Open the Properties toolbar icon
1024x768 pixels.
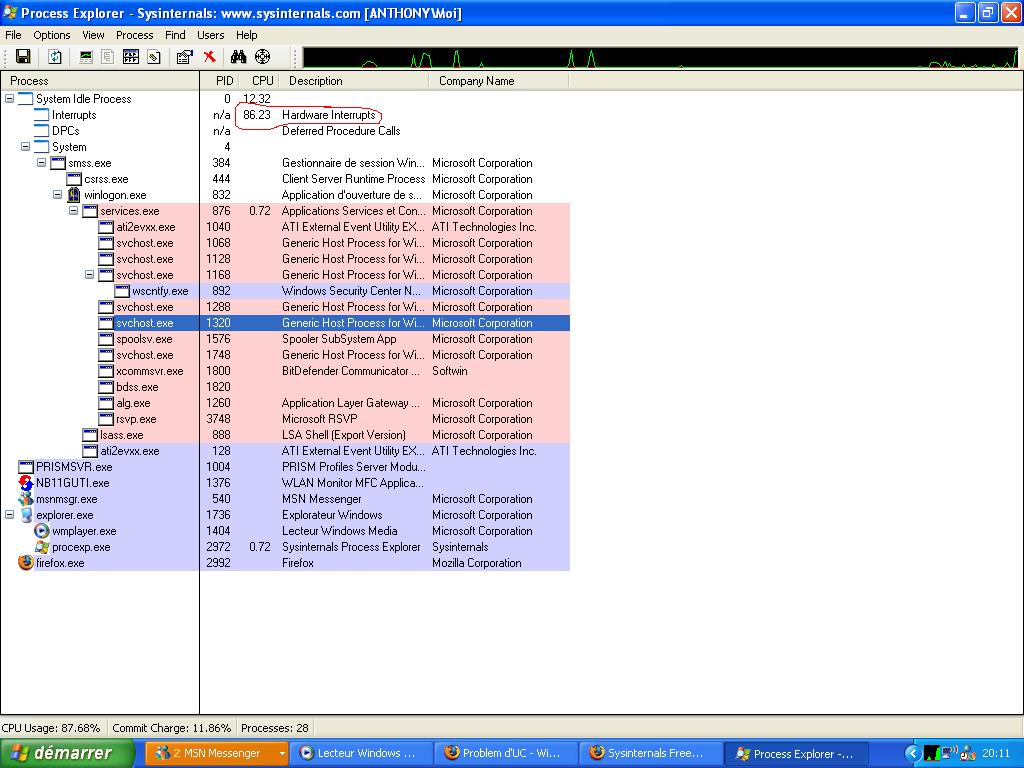tap(185, 57)
